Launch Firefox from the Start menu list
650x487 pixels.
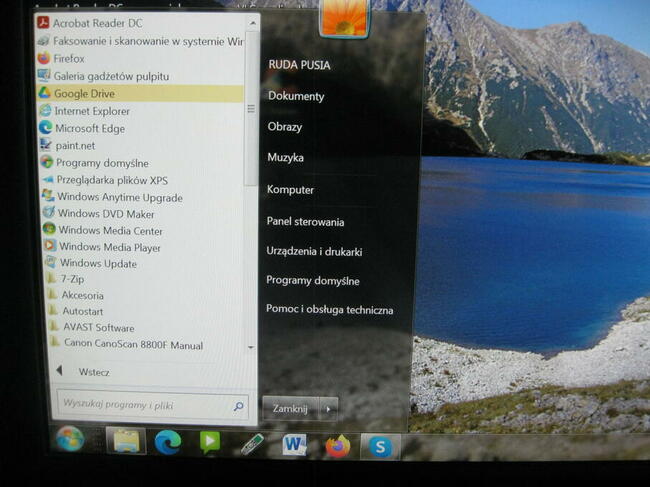click(61, 58)
